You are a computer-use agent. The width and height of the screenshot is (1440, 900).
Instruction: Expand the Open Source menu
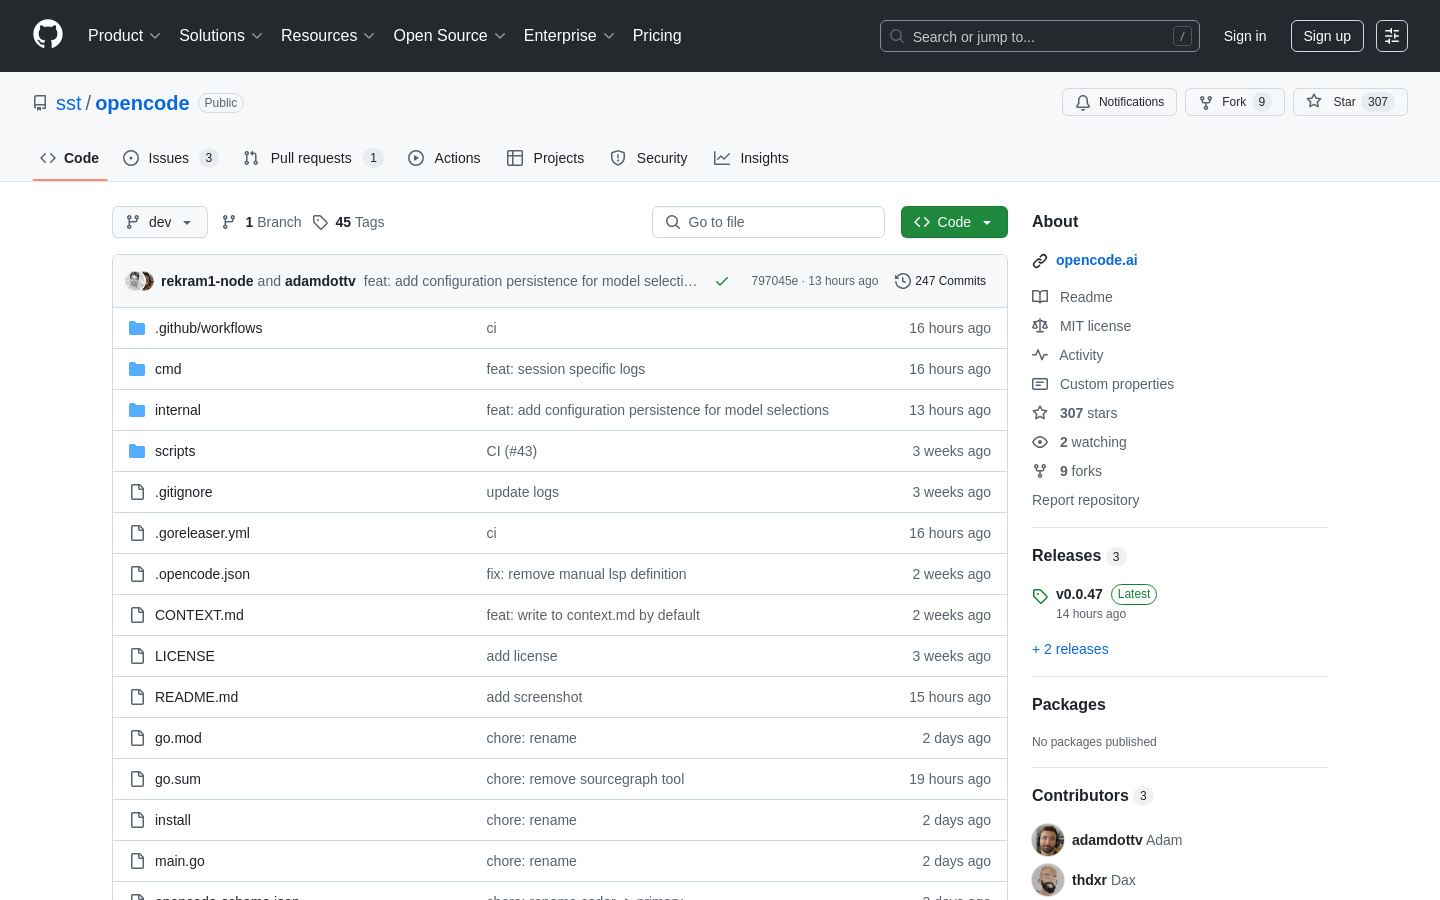point(450,36)
